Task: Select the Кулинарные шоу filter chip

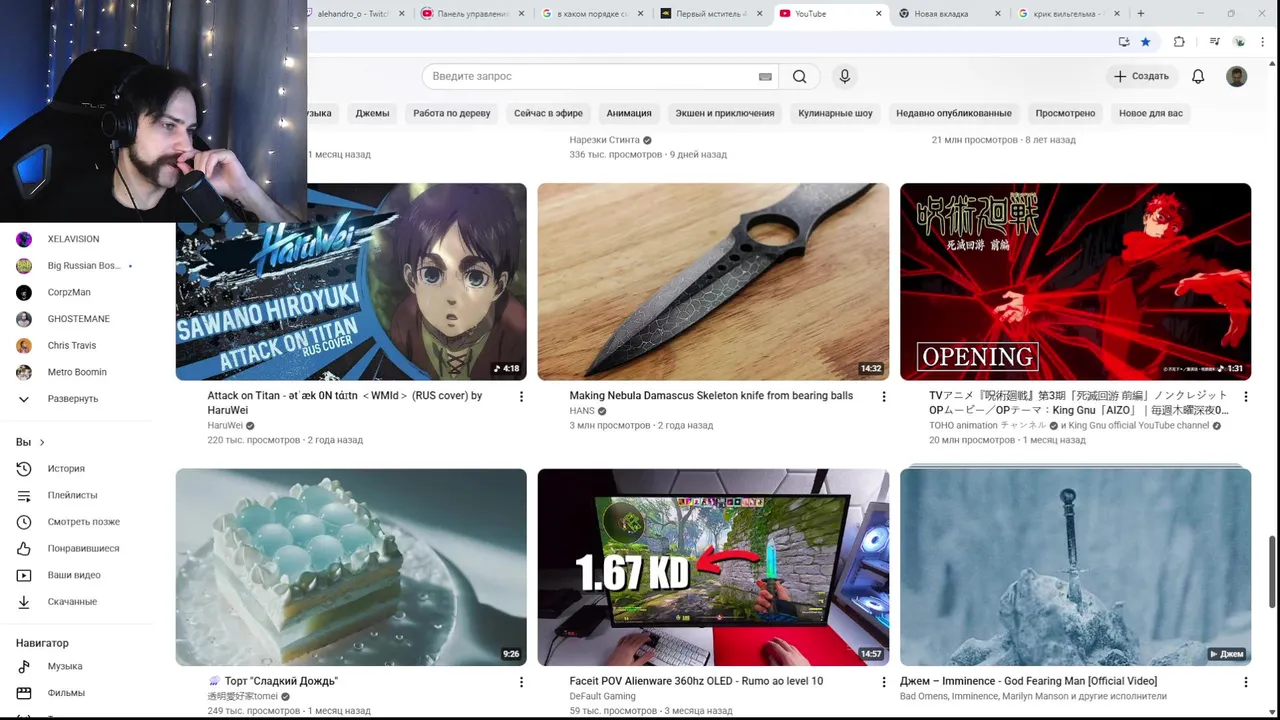Action: point(835,113)
